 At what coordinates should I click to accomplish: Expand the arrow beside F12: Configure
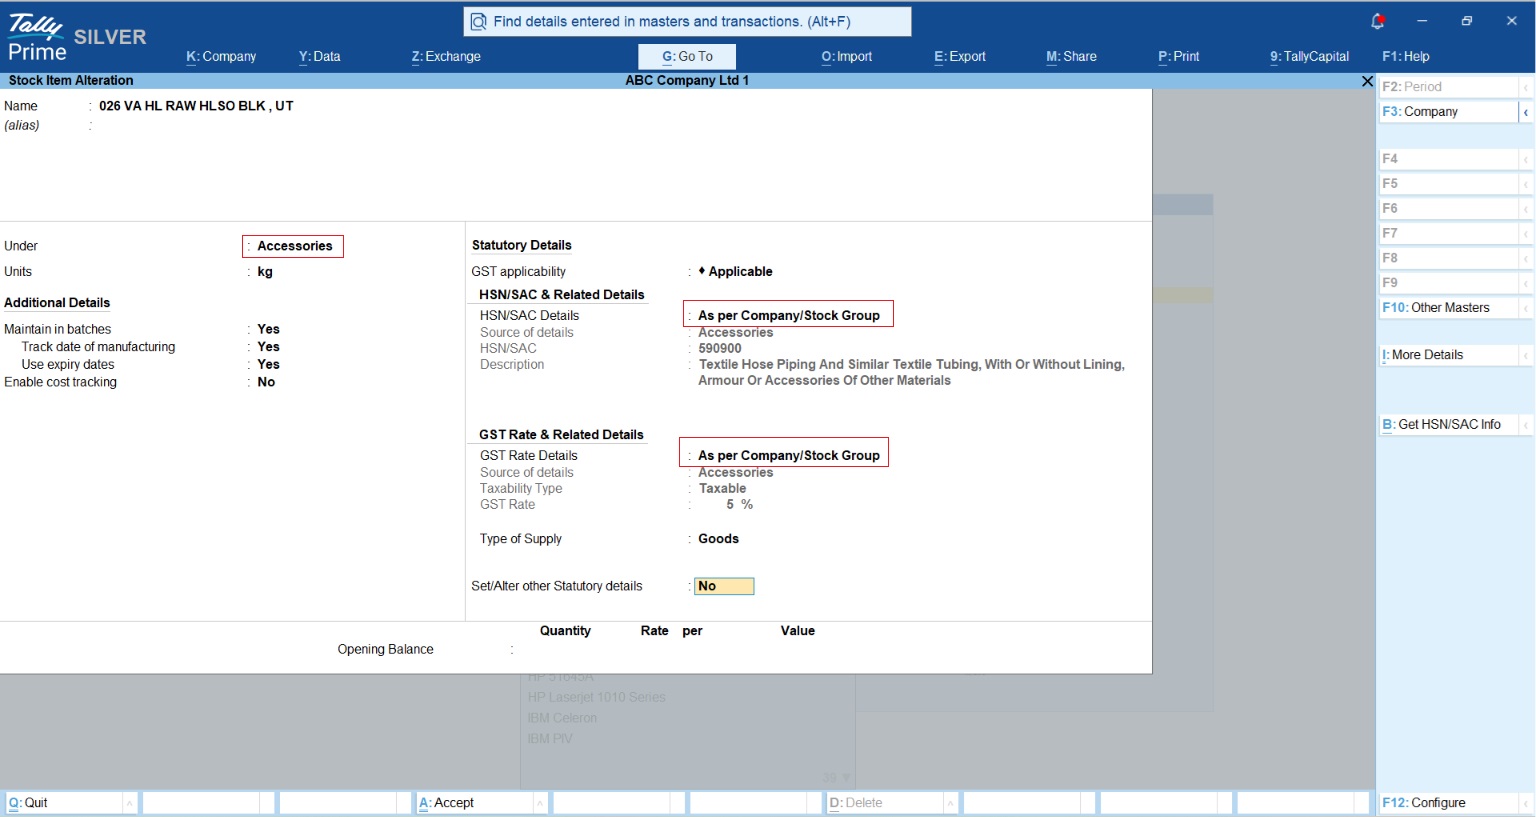1526,803
